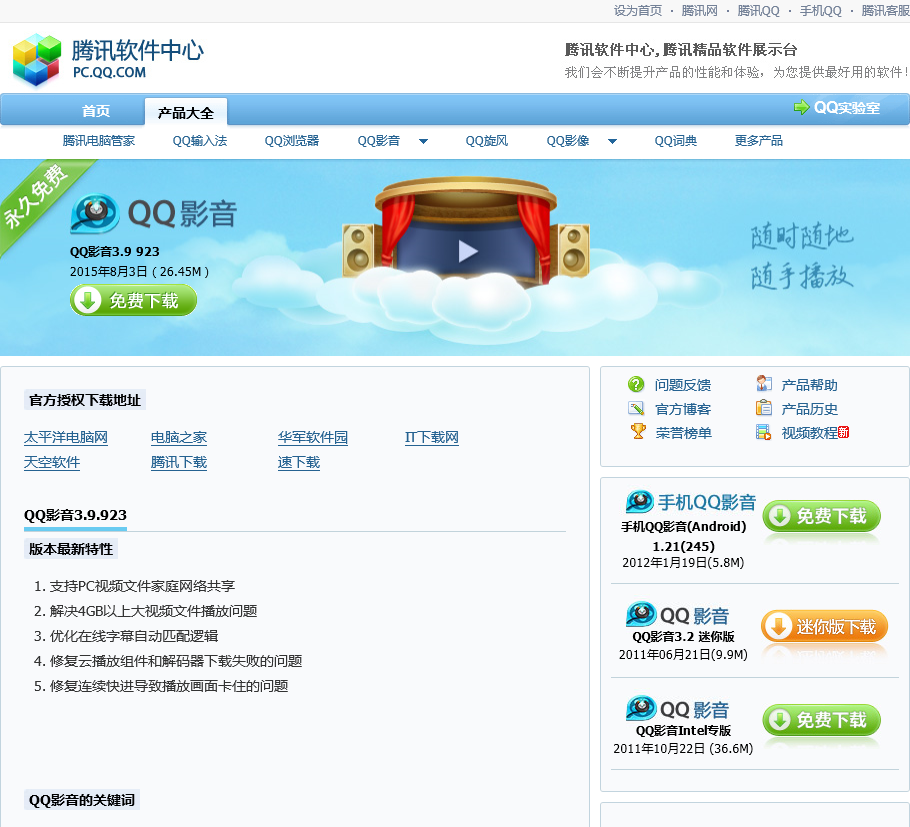Click text 支持PC视频文件家庭网络共享
The width and height of the screenshot is (910, 827).
(142, 586)
